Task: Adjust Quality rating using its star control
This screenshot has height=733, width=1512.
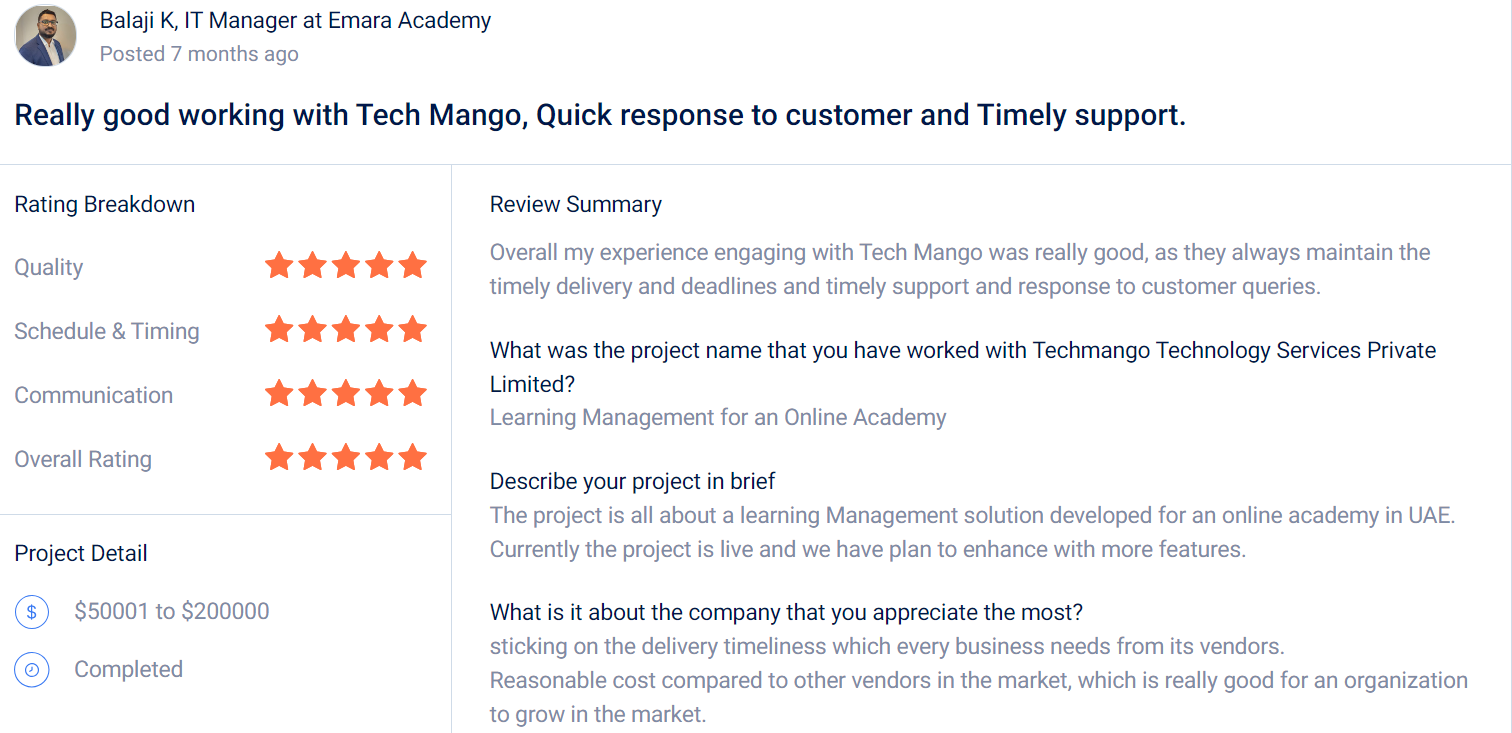Action: (x=345, y=265)
